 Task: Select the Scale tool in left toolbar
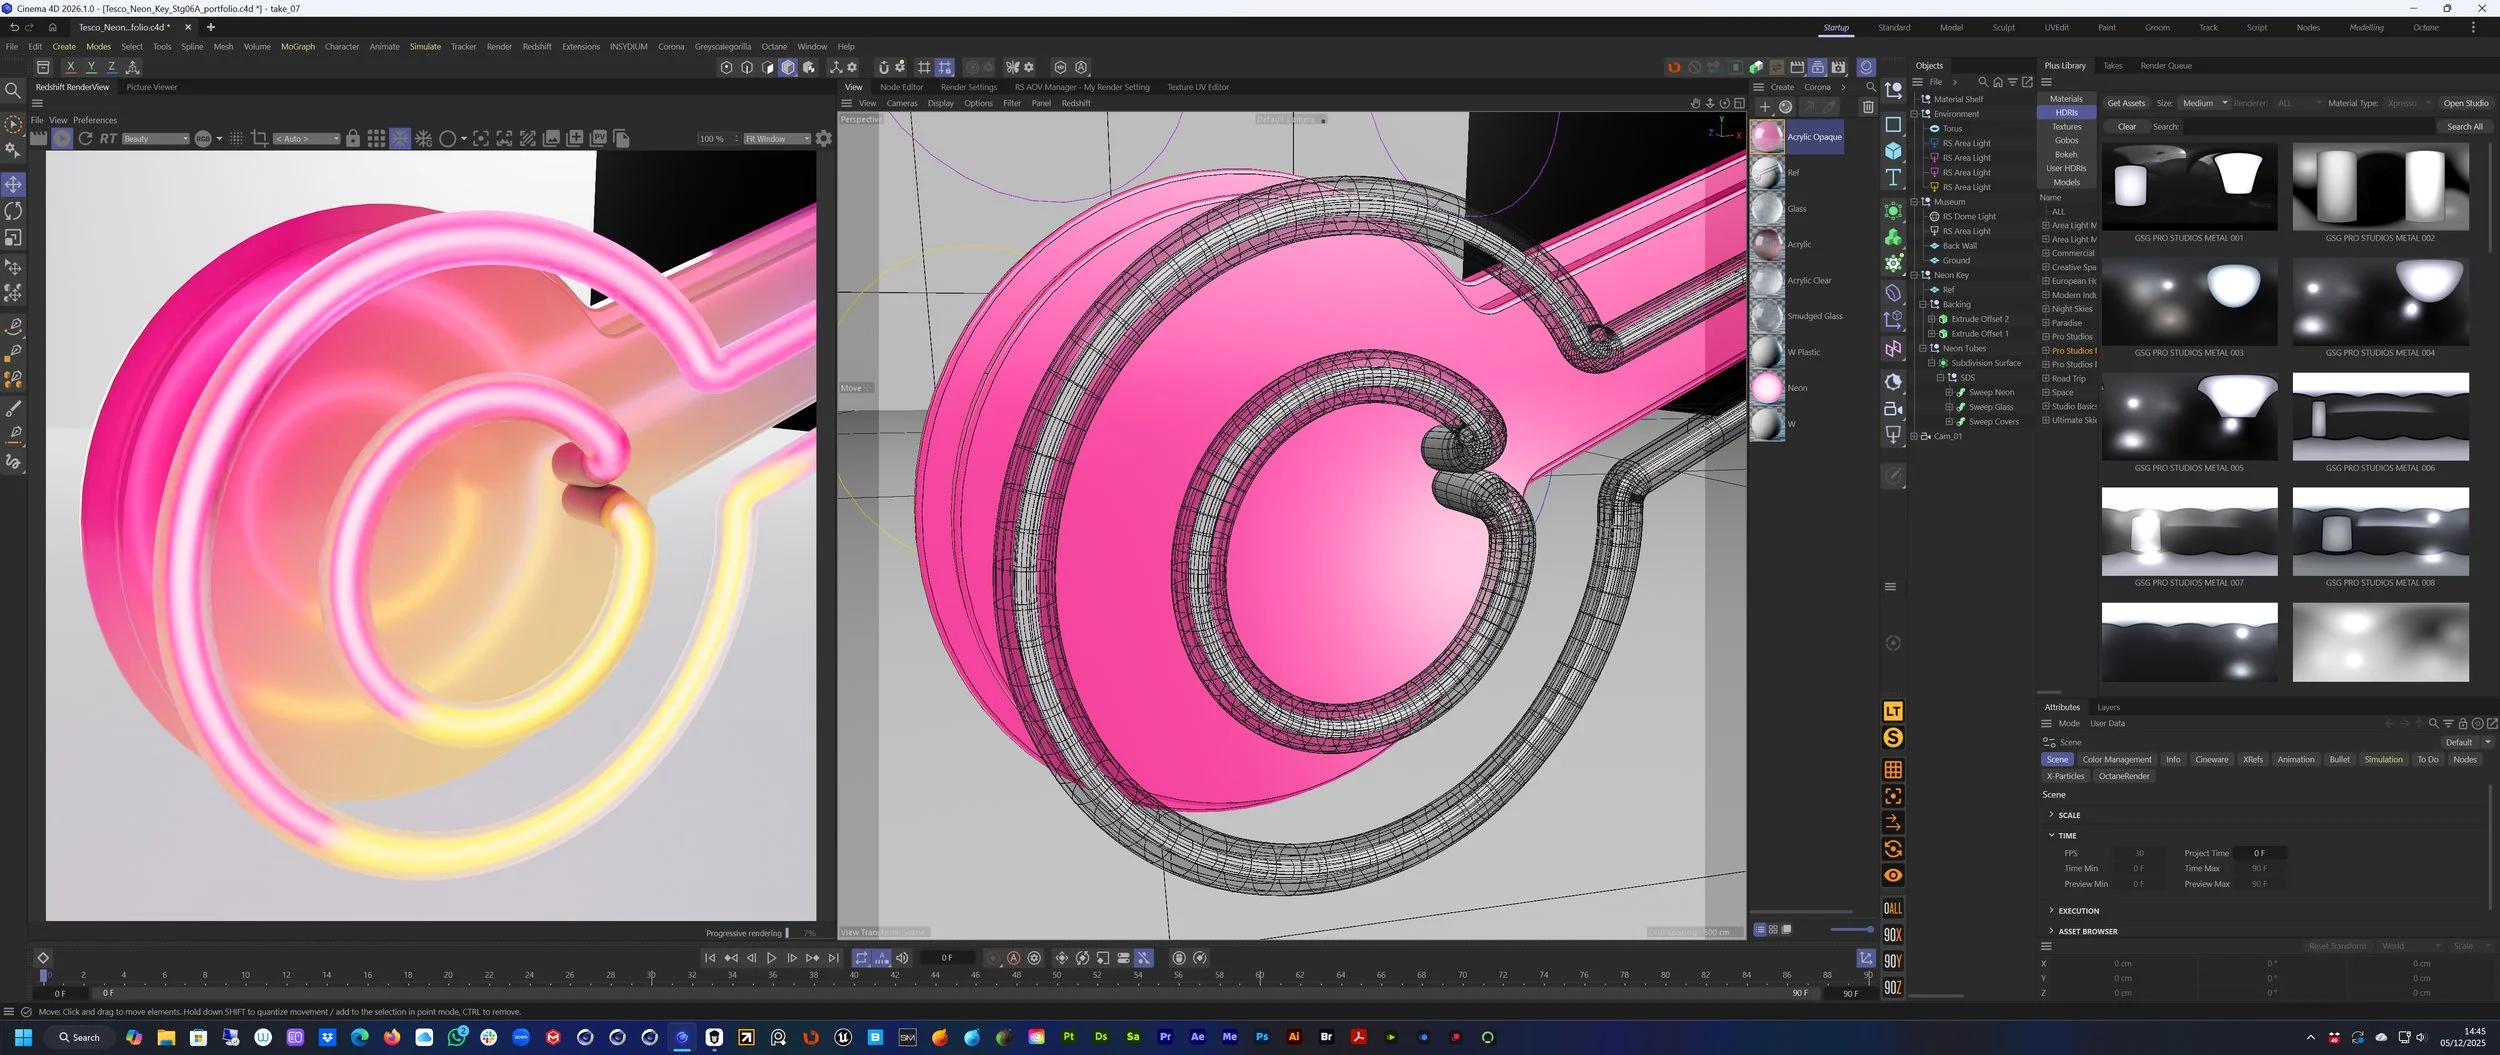(x=13, y=238)
